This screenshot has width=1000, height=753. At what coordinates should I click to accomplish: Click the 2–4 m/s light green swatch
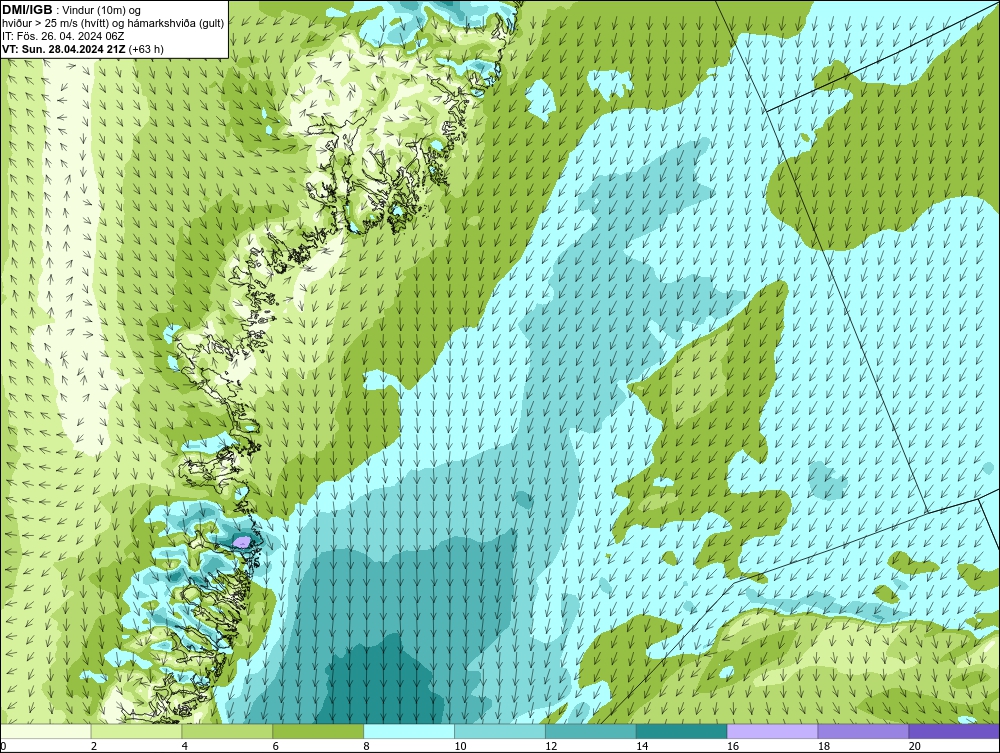(136, 731)
